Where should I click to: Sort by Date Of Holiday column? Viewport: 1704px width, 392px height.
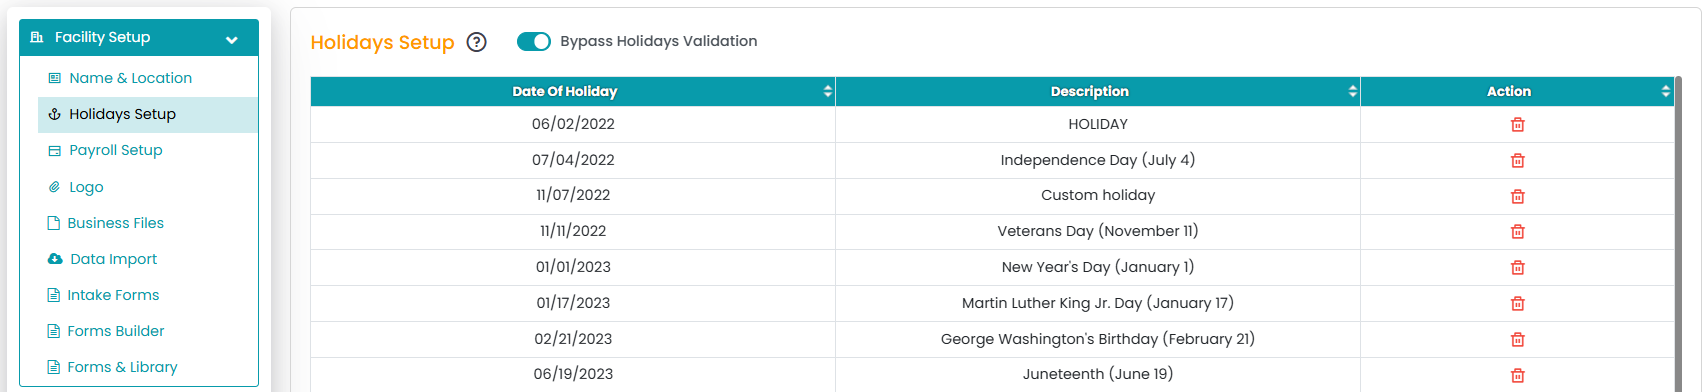tap(828, 91)
